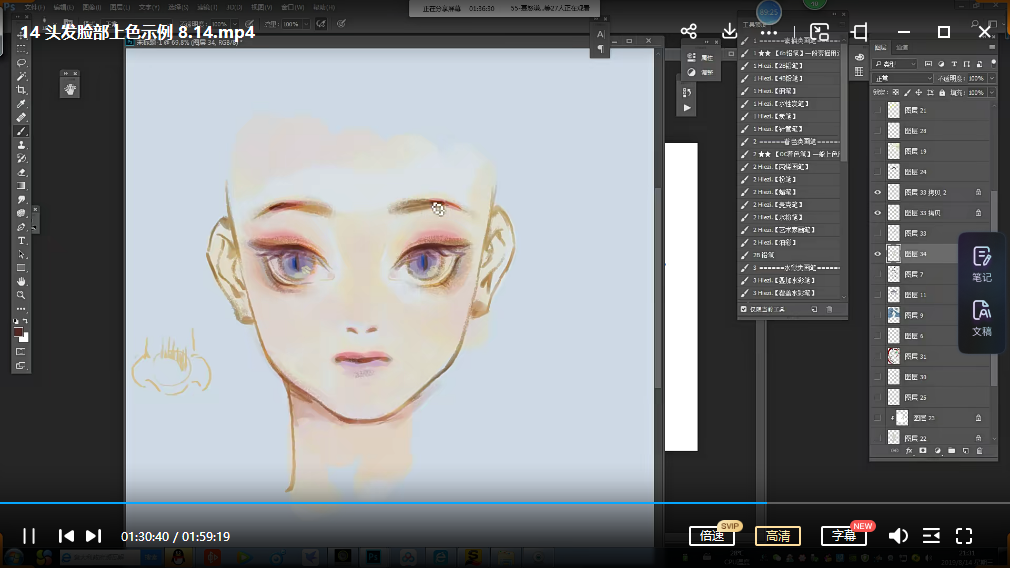Image resolution: width=1010 pixels, height=568 pixels.
Task: Click the 倍速 playback speed button
Action: 711,536
